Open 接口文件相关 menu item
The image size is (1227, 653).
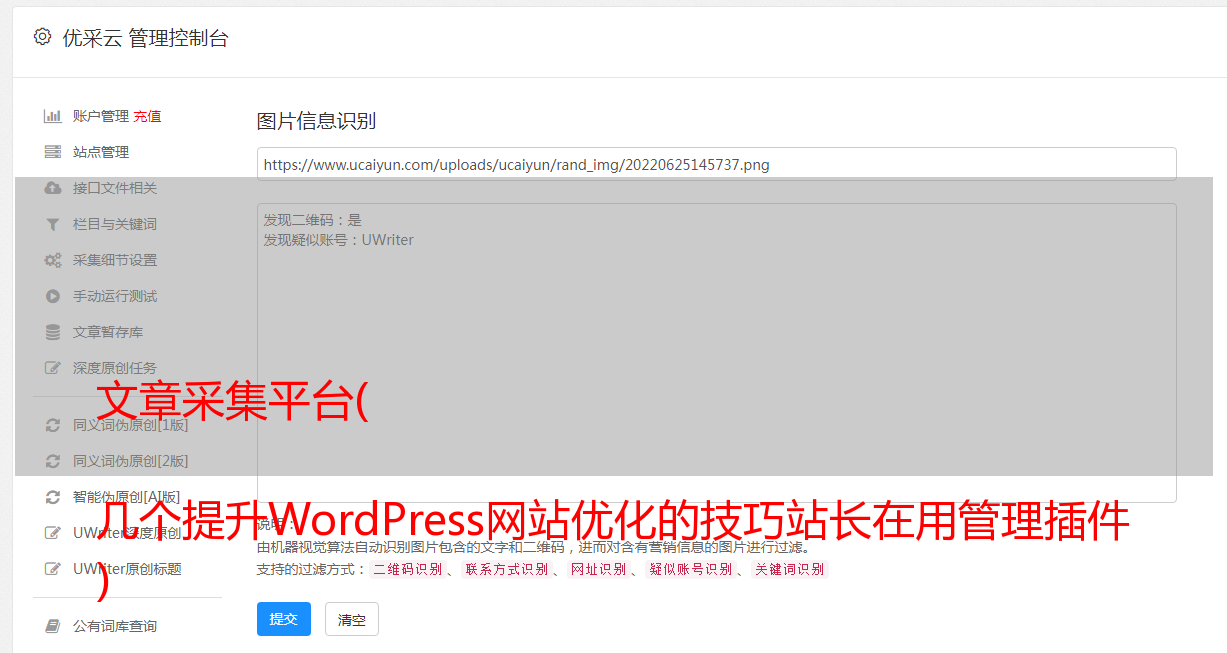point(115,188)
